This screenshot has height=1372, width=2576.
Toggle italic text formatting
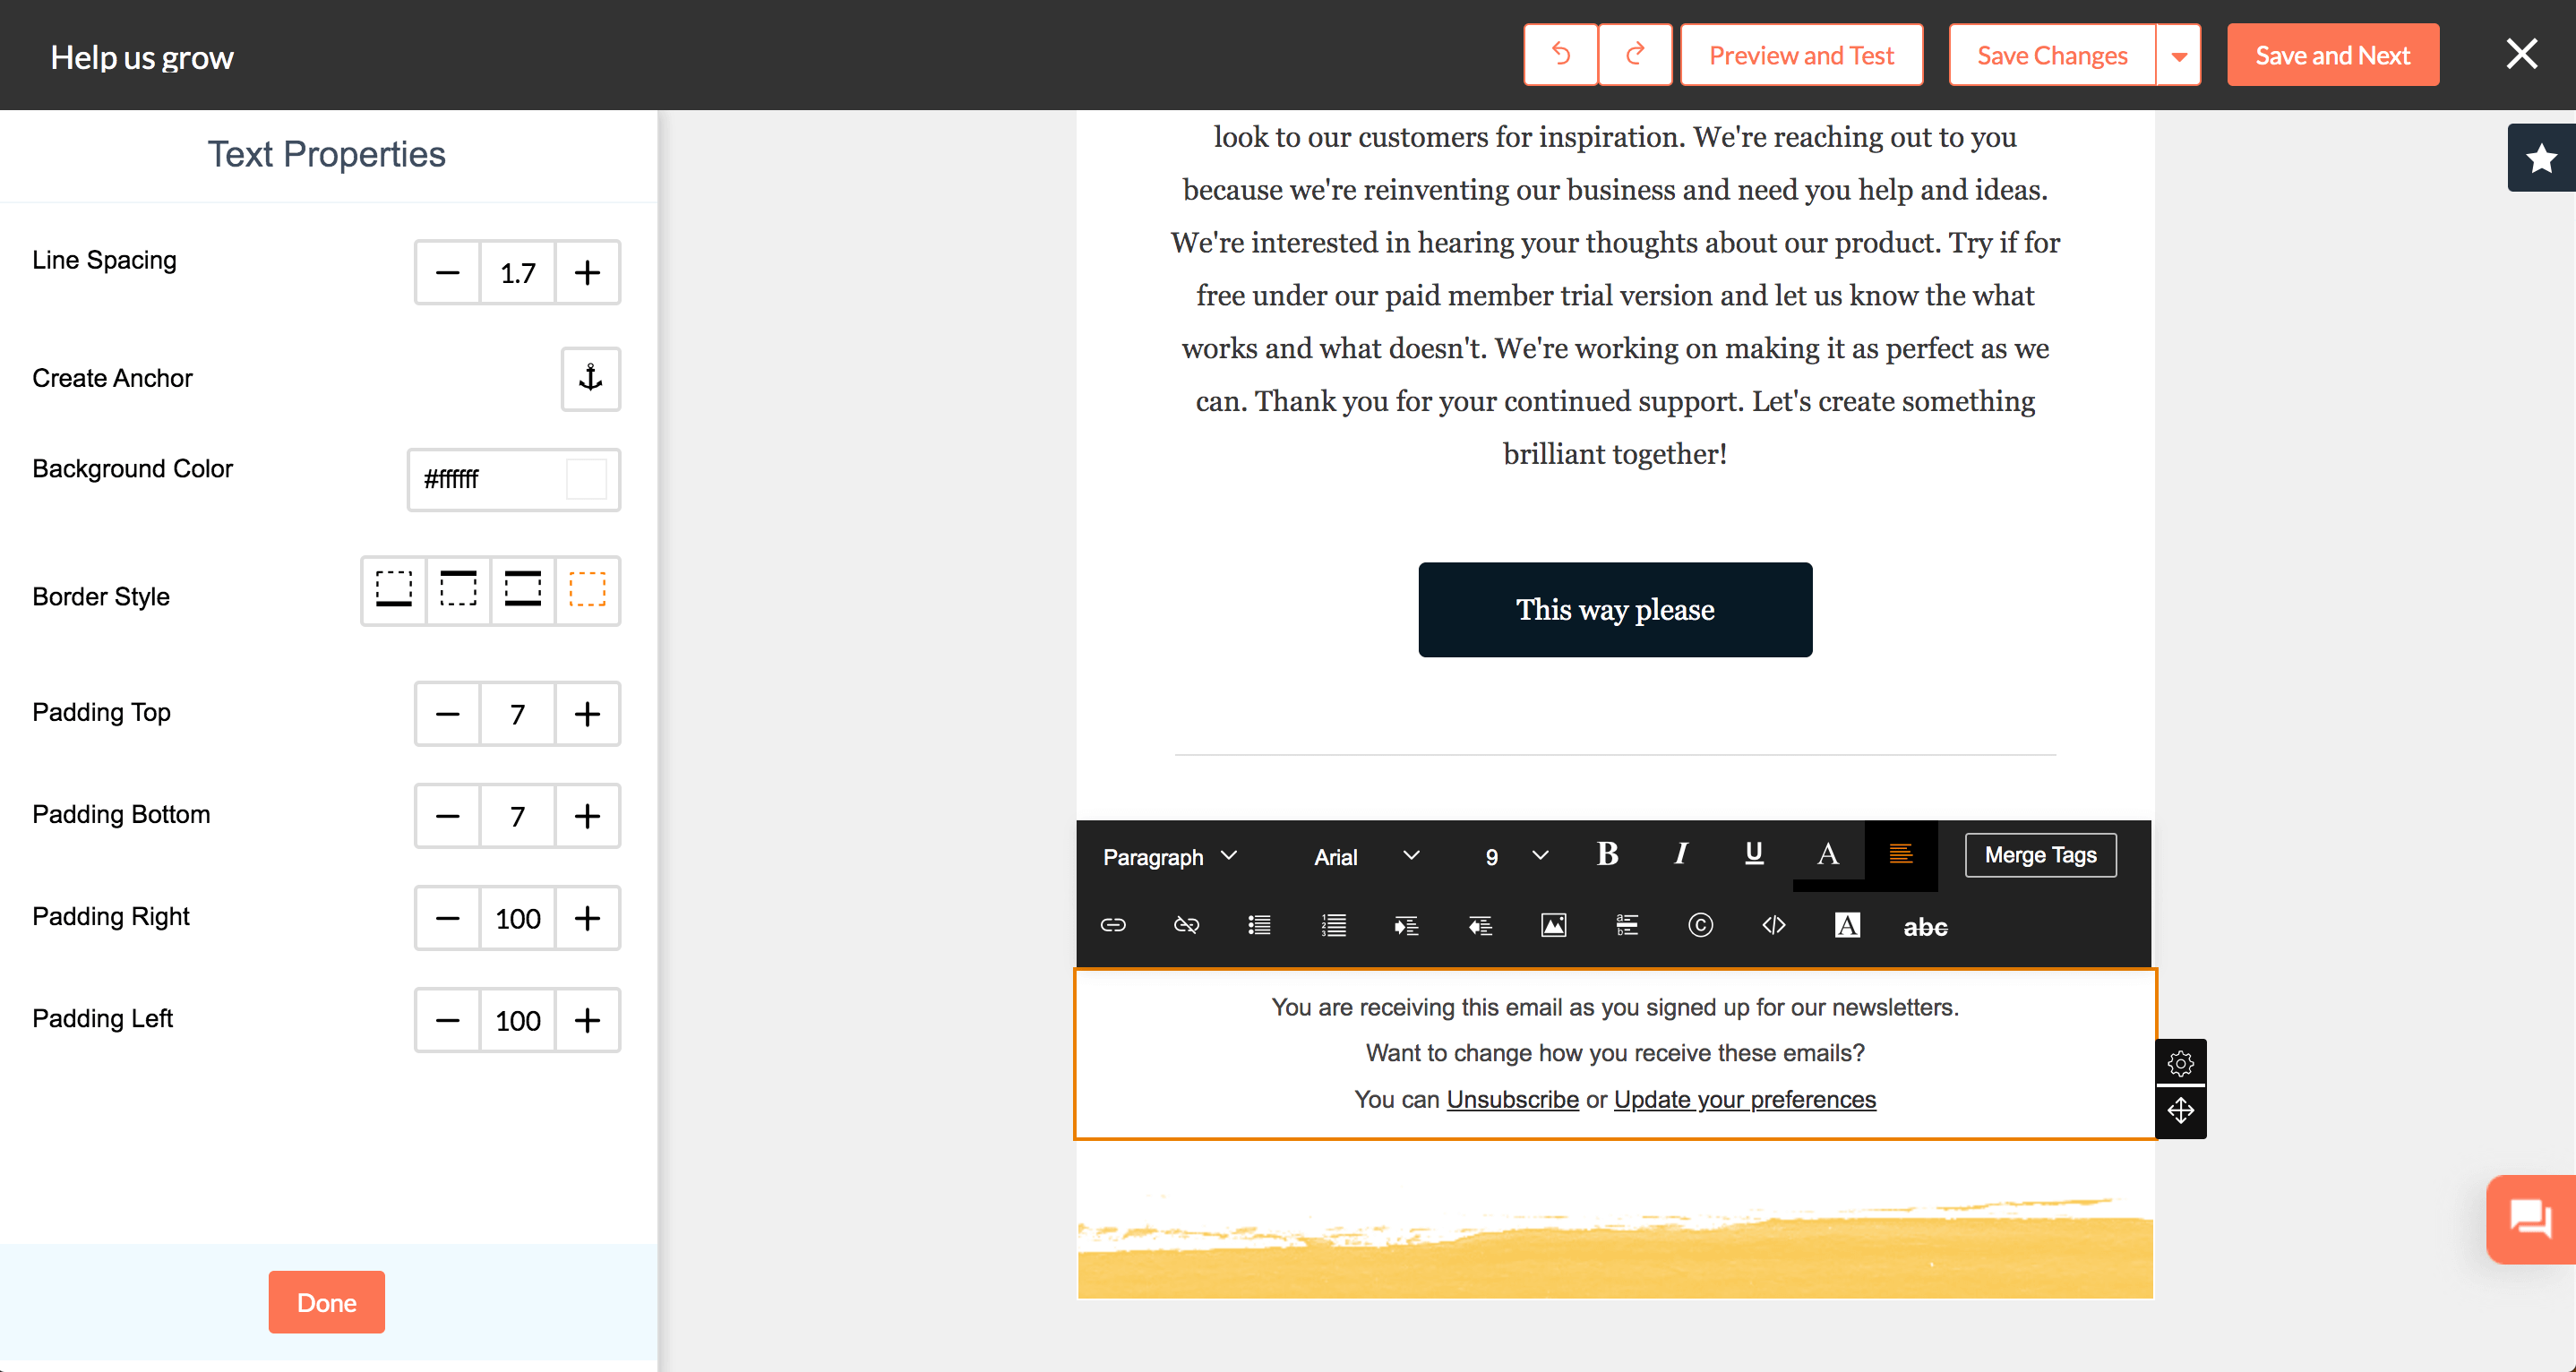click(1681, 854)
